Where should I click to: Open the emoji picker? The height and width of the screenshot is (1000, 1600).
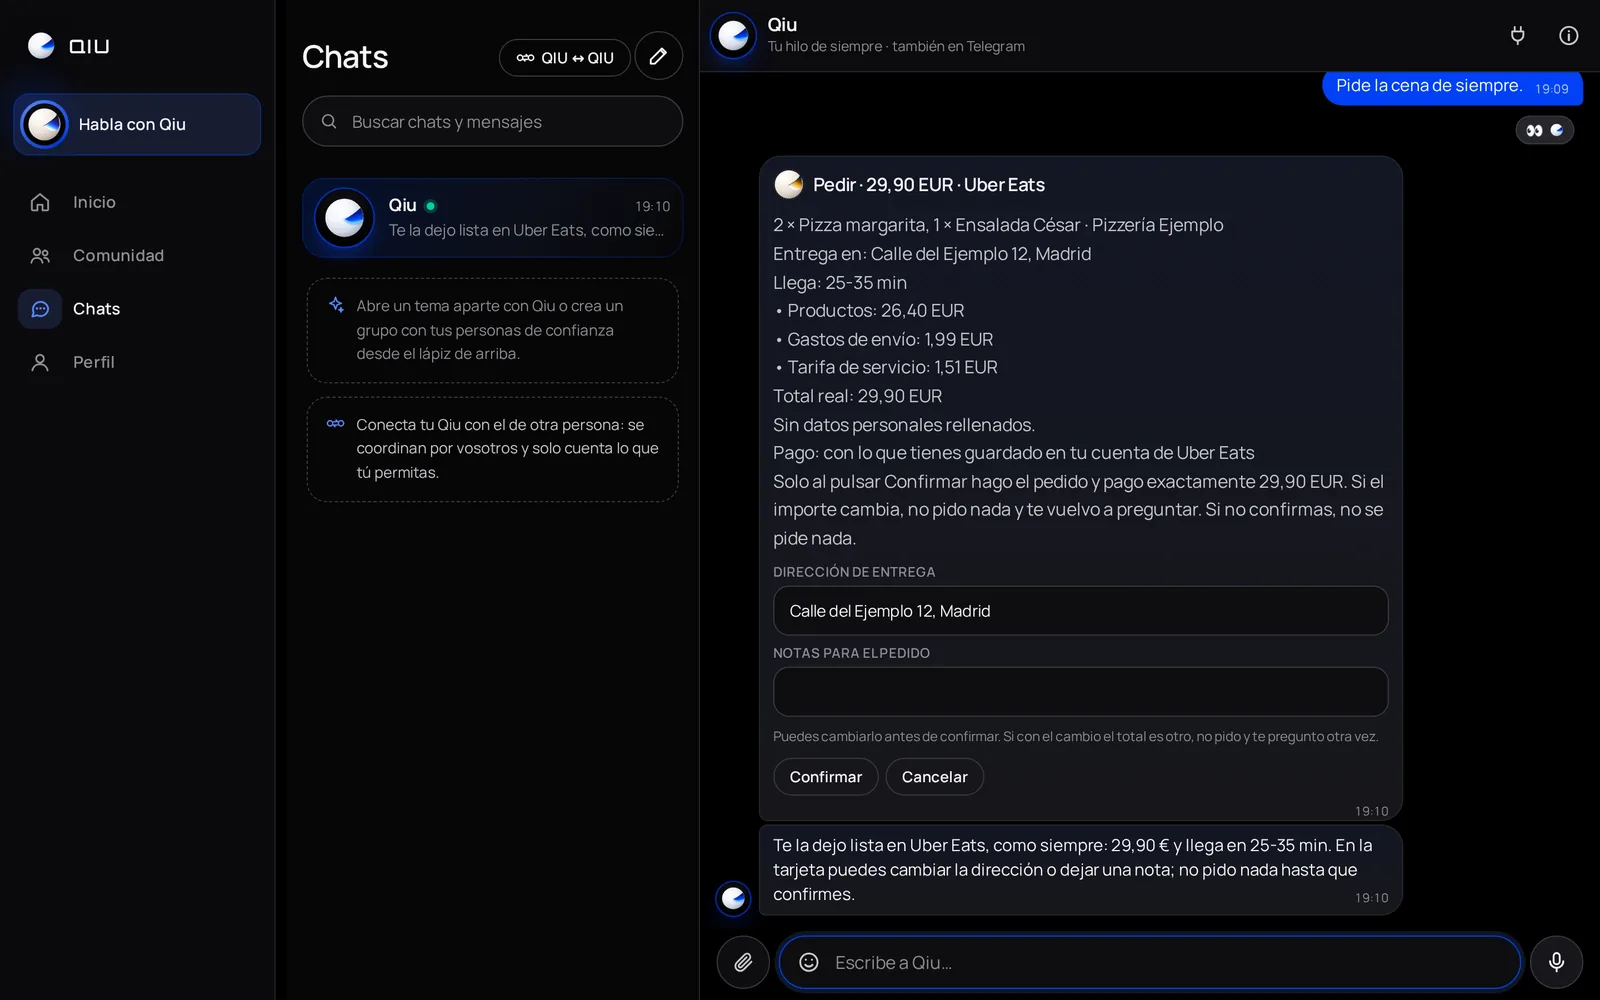(809, 962)
